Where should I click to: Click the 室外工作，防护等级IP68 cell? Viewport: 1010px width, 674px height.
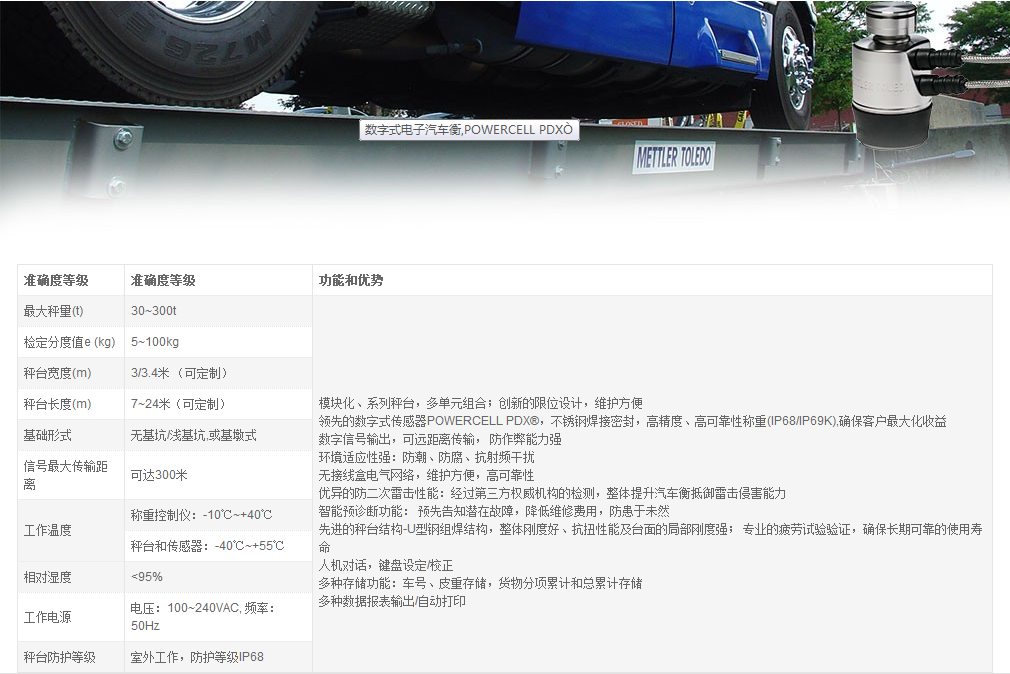click(x=197, y=657)
